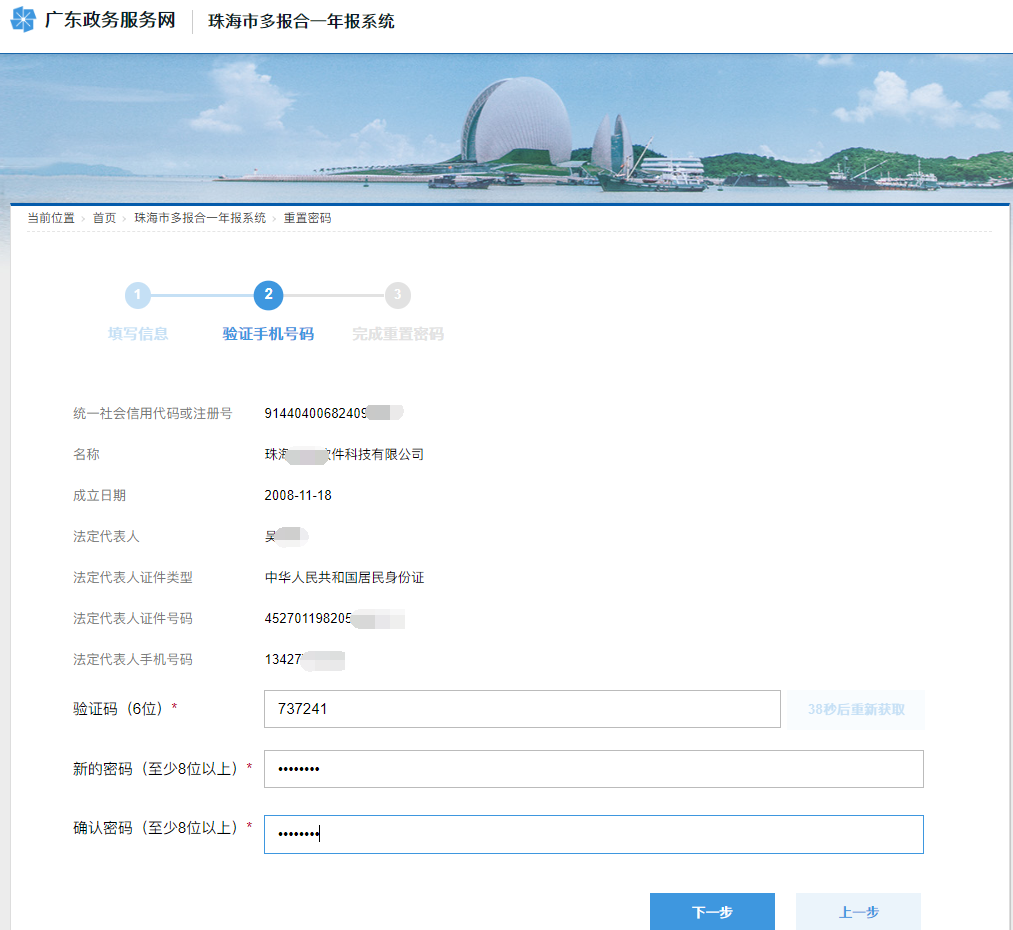Screen dimensions: 1013x930
Task: Open 珠海市多报合一年报系统 breadcrumb link
Action: coord(200,218)
